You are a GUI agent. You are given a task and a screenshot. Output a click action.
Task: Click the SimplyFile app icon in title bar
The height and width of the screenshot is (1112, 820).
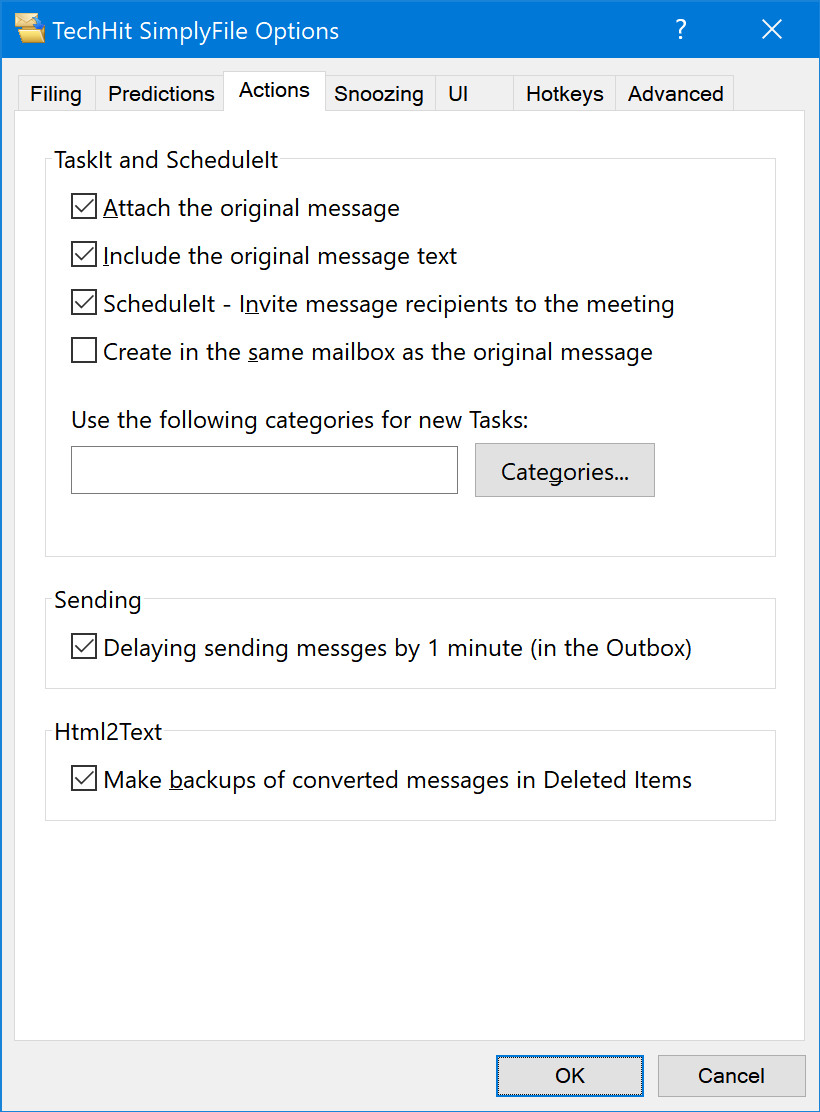point(30,29)
